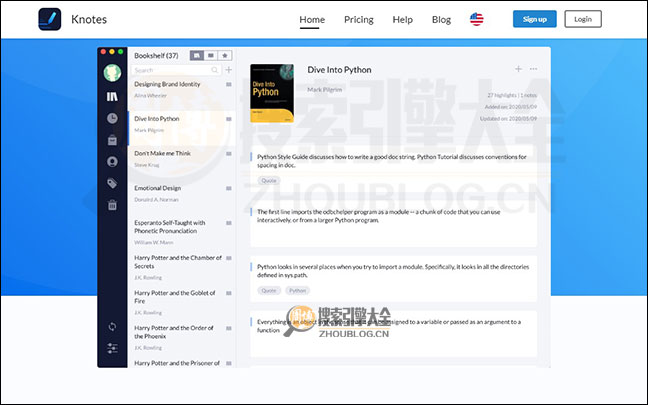Click note icon beside Designing Brand Identity
Viewport: 648px width, 405px height.
(x=229, y=84)
